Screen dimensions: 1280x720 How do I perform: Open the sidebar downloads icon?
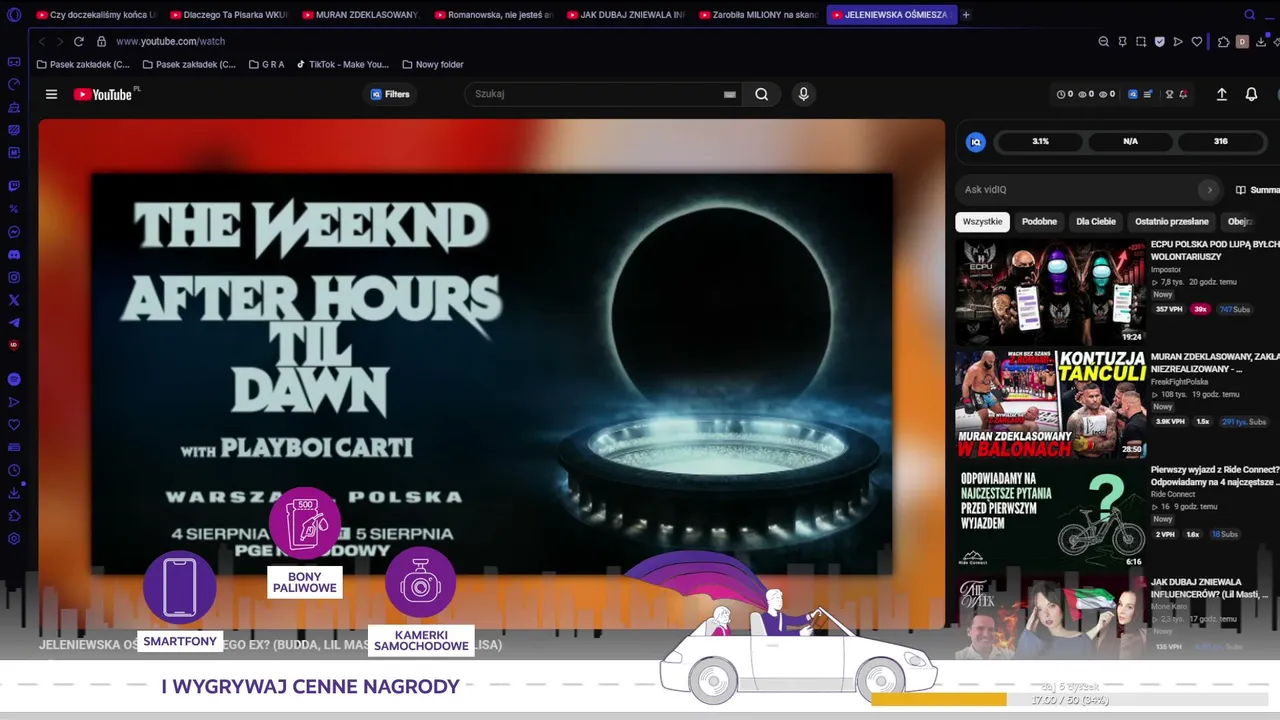coord(14,493)
